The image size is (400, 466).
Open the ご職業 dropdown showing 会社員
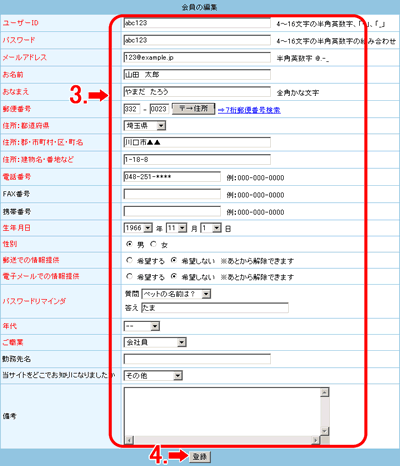(x=155, y=342)
